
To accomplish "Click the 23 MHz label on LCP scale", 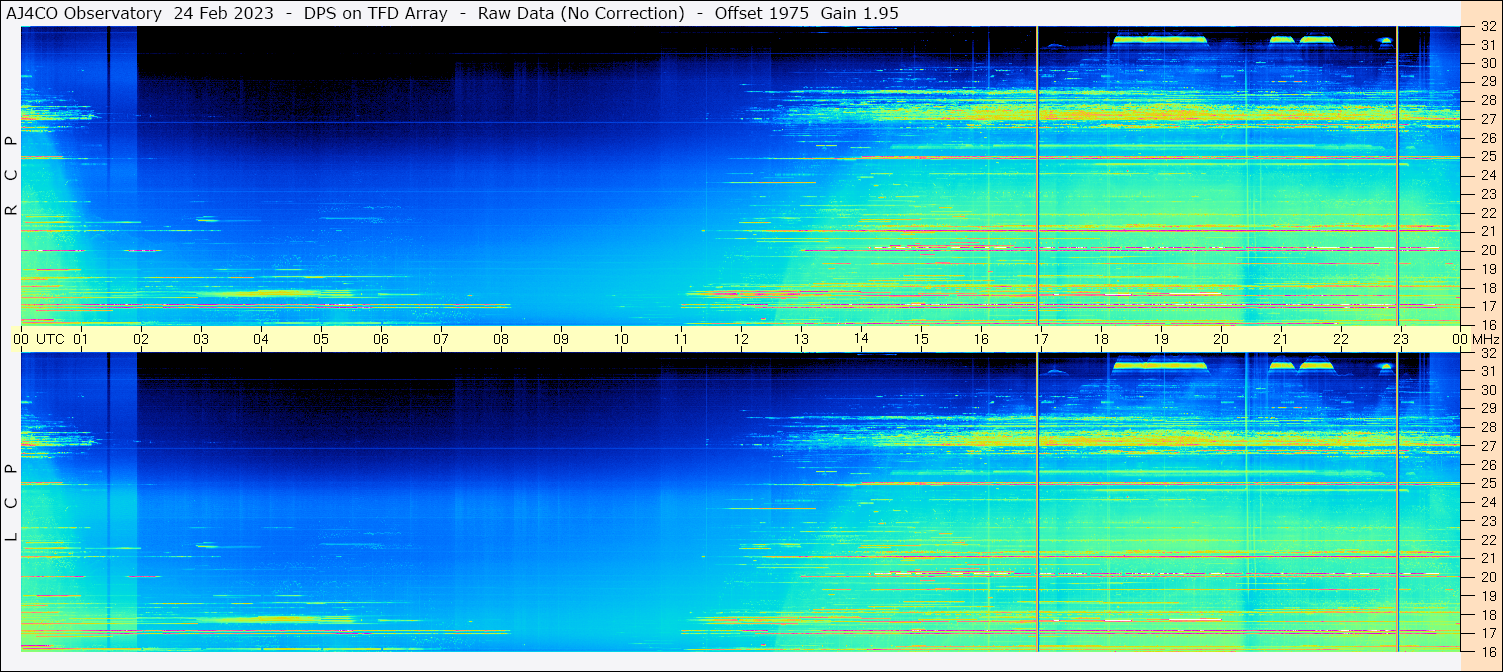I will [x=1488, y=521].
